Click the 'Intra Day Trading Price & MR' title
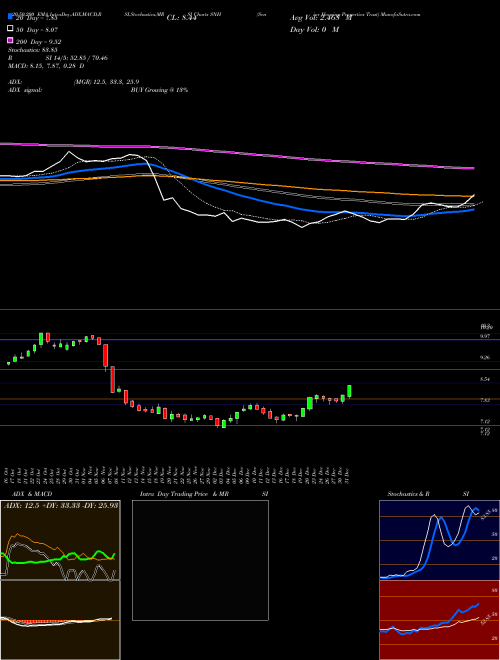 184,493
